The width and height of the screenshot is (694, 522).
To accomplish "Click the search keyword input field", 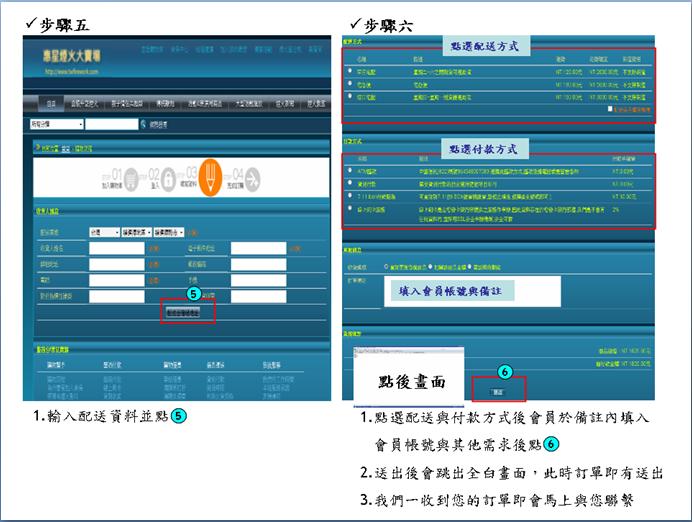I will tap(111, 125).
